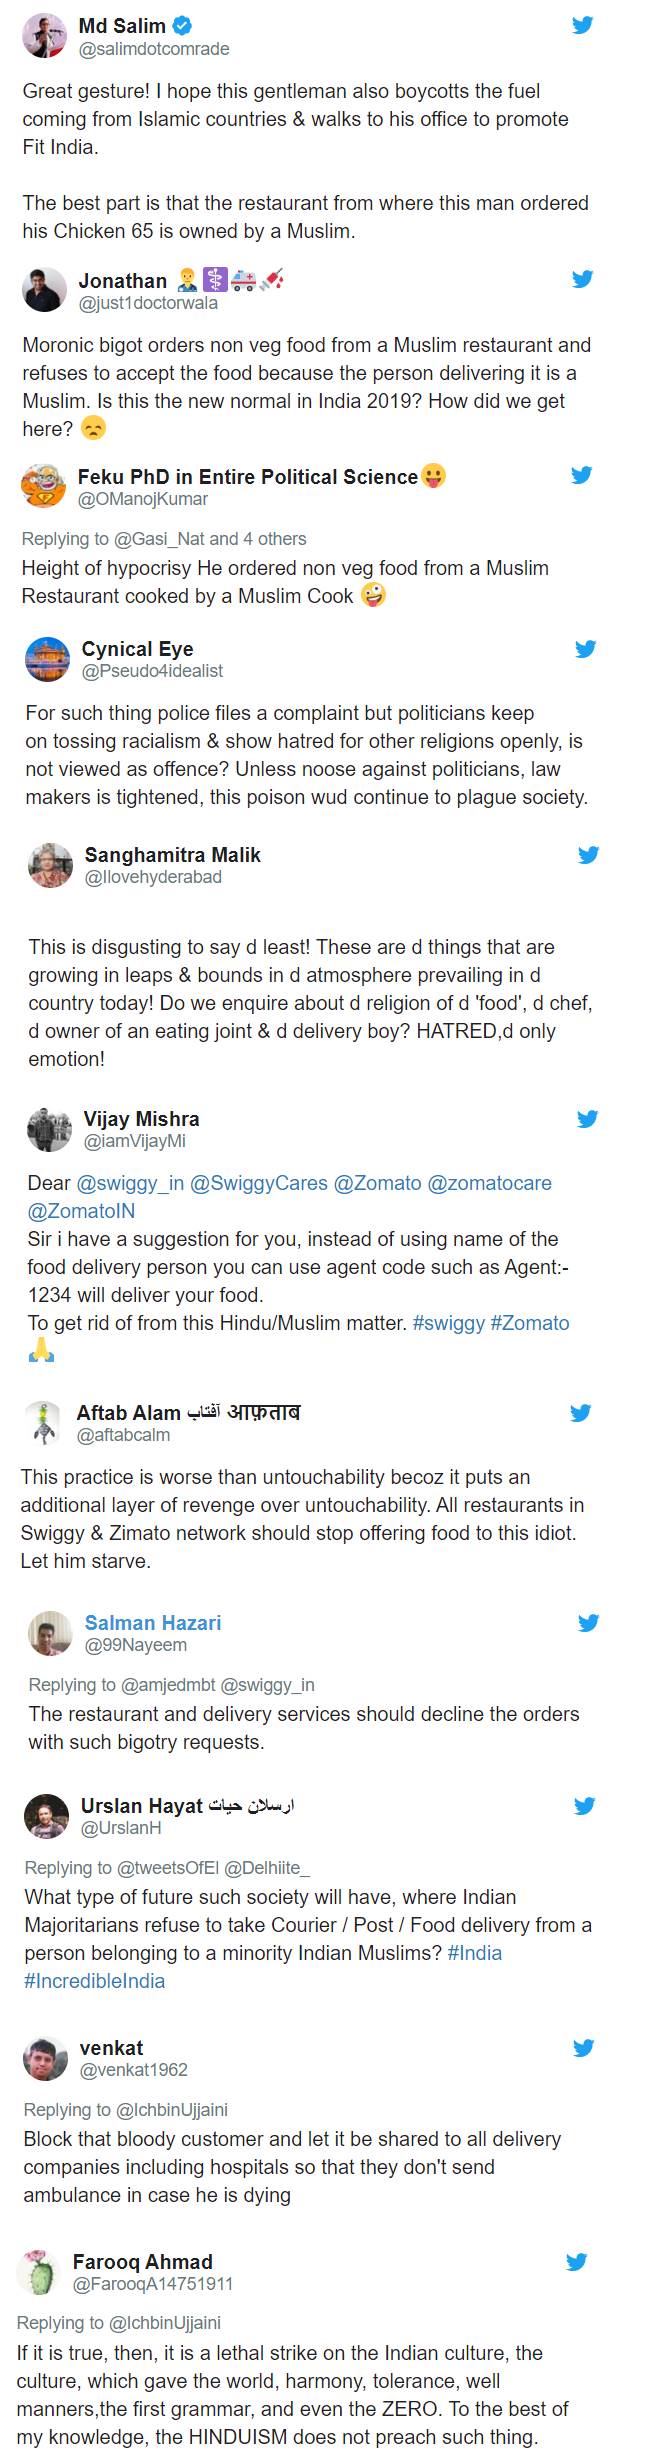The image size is (649, 2458).
Task: Click the @just1doctorwala handle
Action: (148, 303)
